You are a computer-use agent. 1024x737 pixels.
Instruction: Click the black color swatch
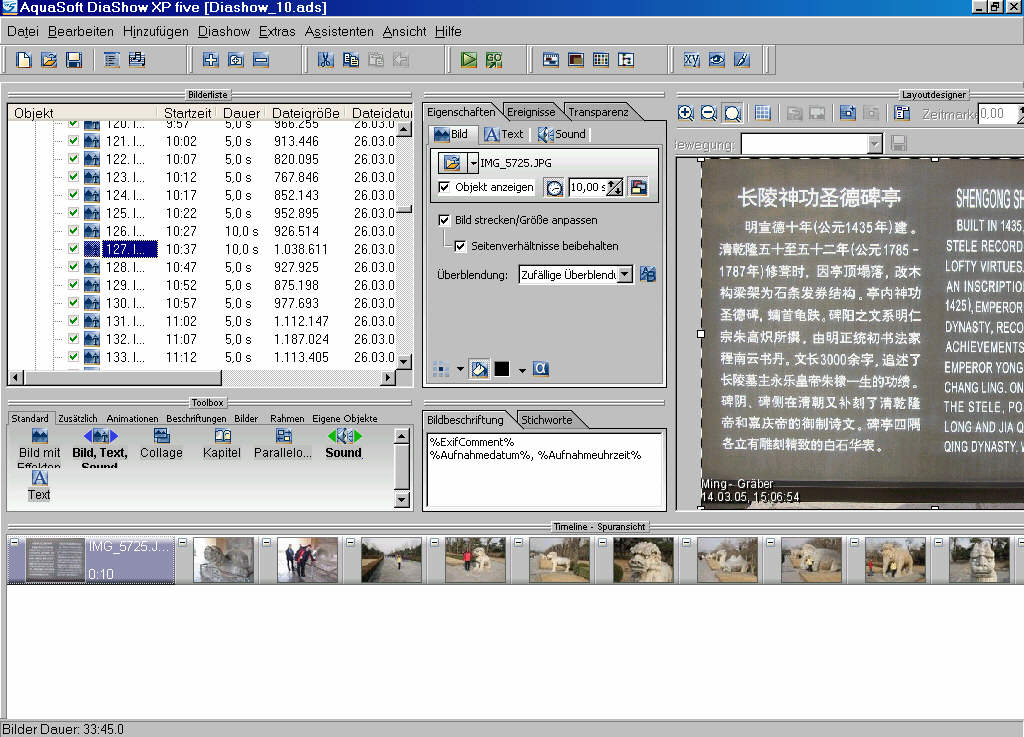[x=501, y=369]
